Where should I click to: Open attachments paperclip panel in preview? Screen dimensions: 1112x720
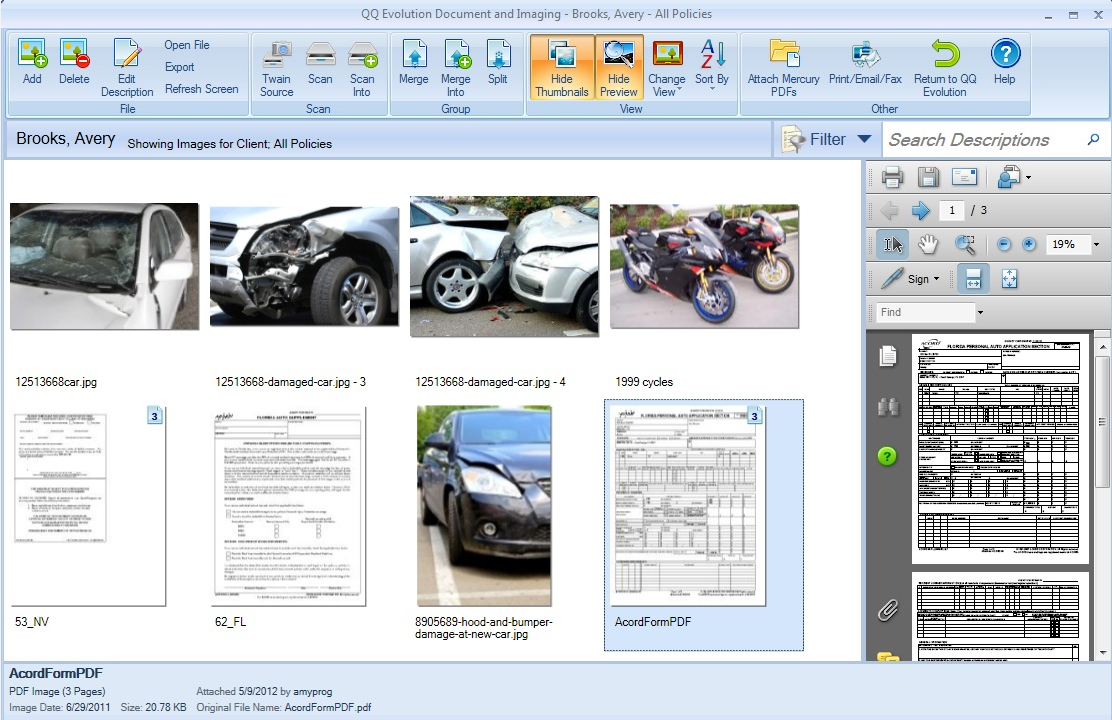click(x=887, y=610)
